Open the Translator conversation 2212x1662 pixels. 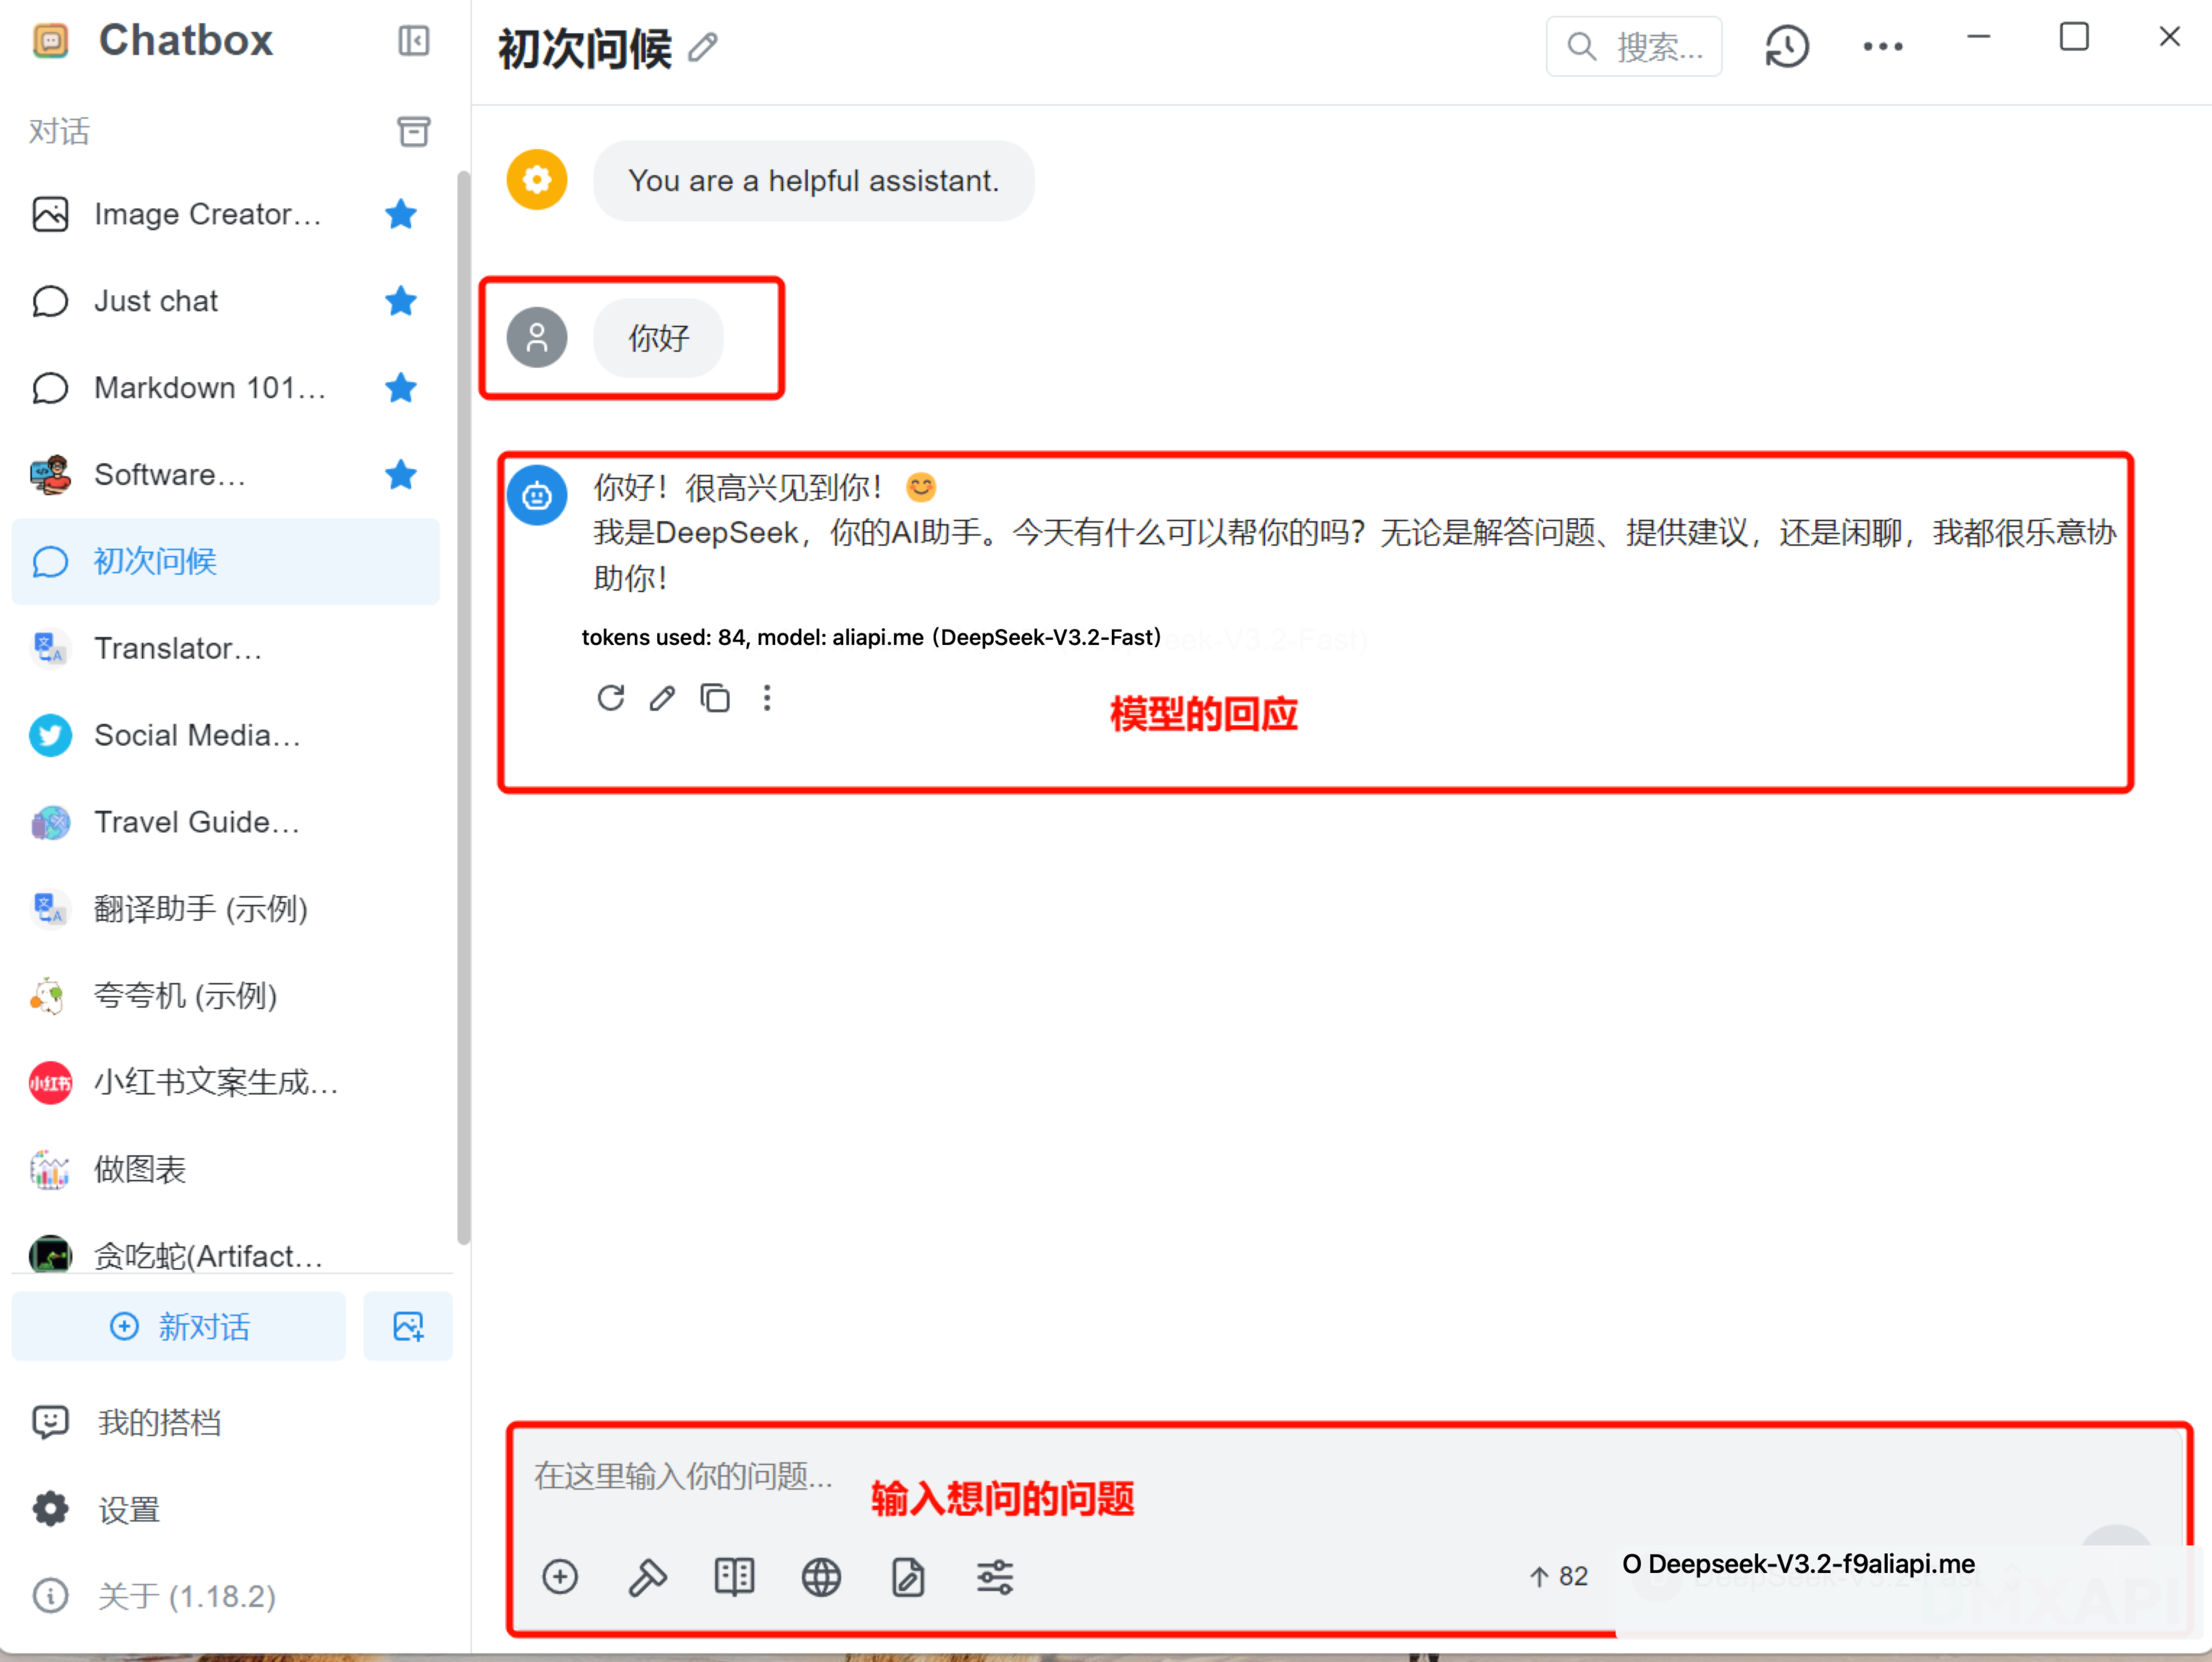click(225, 649)
